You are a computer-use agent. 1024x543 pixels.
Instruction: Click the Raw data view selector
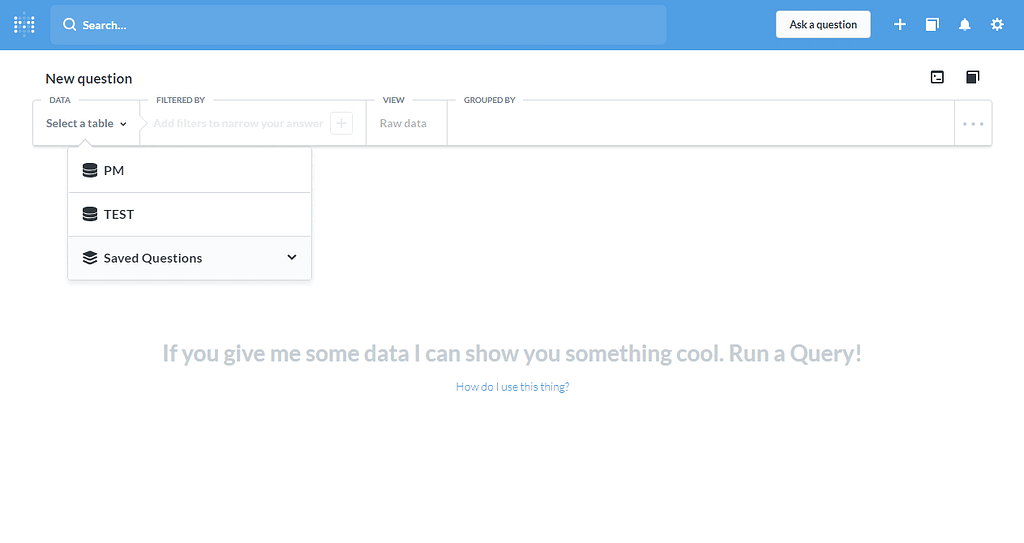[x=403, y=123]
